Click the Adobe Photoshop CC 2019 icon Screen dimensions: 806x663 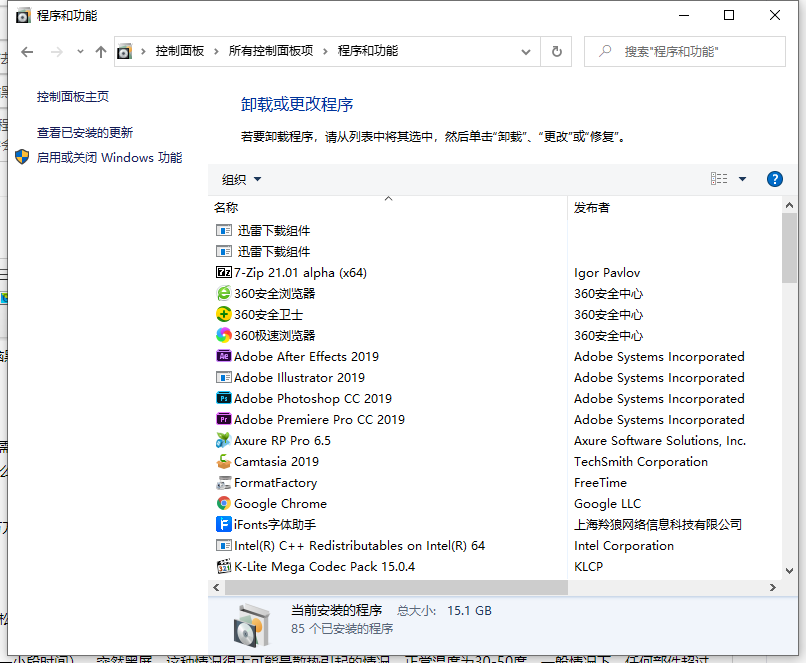[224, 398]
